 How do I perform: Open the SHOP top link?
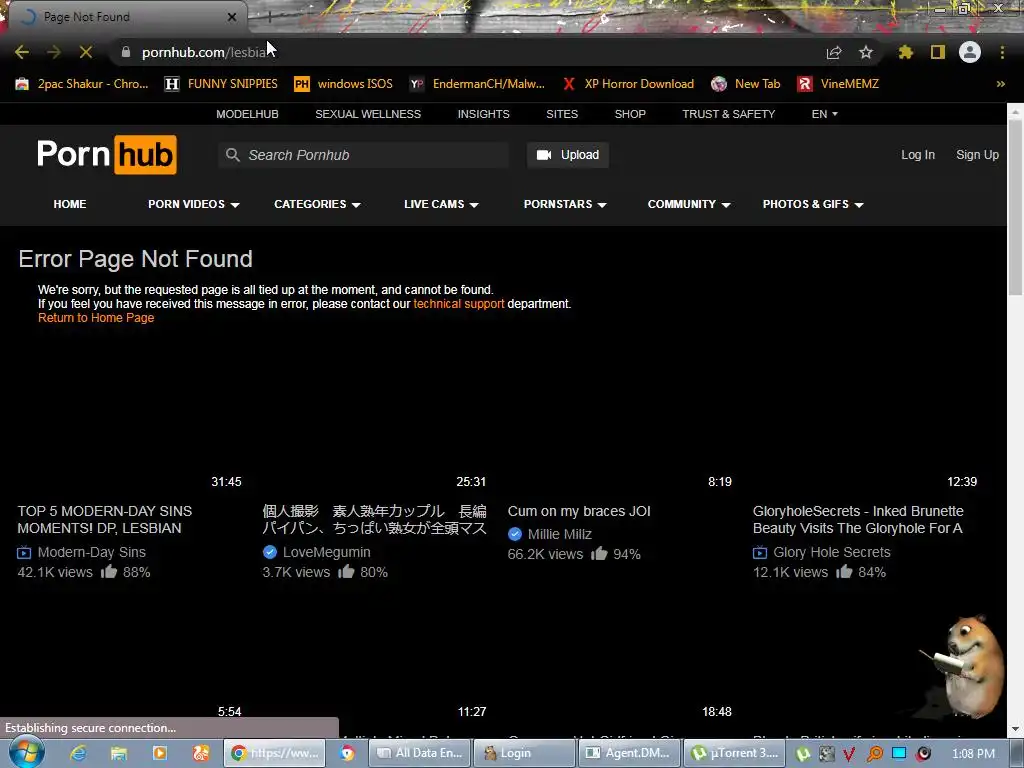[x=630, y=114]
